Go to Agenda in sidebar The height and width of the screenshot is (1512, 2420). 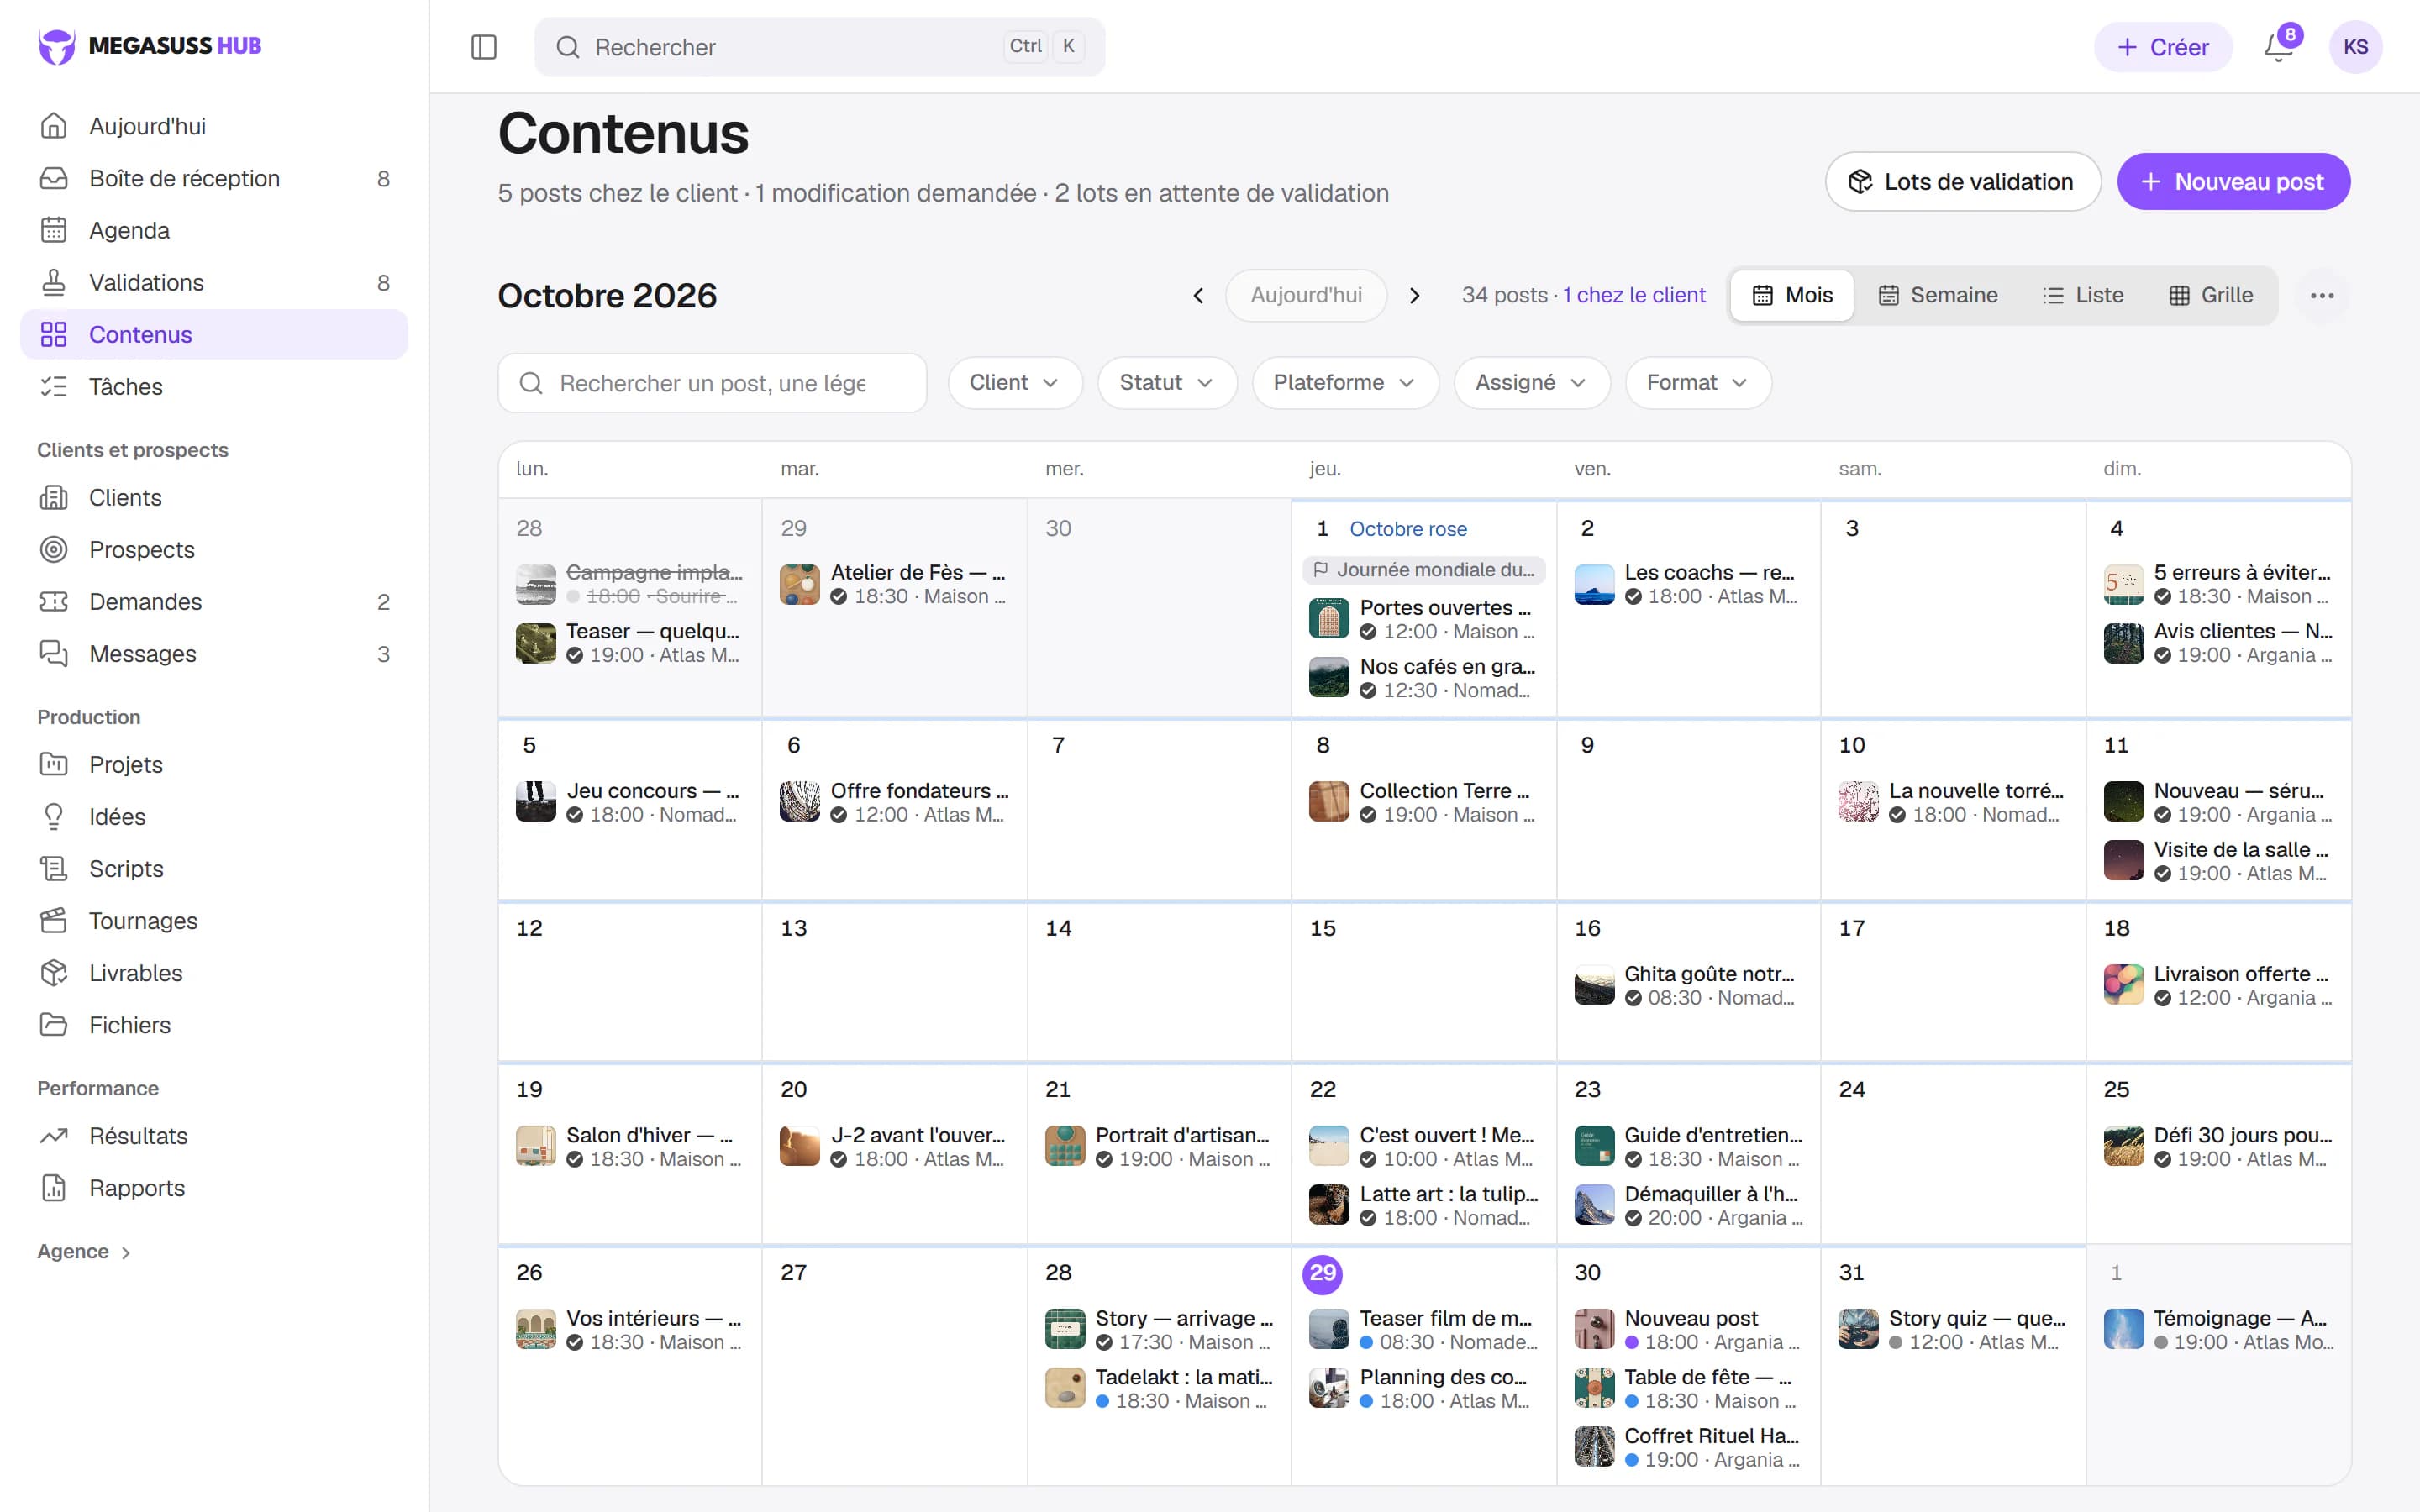[214, 230]
